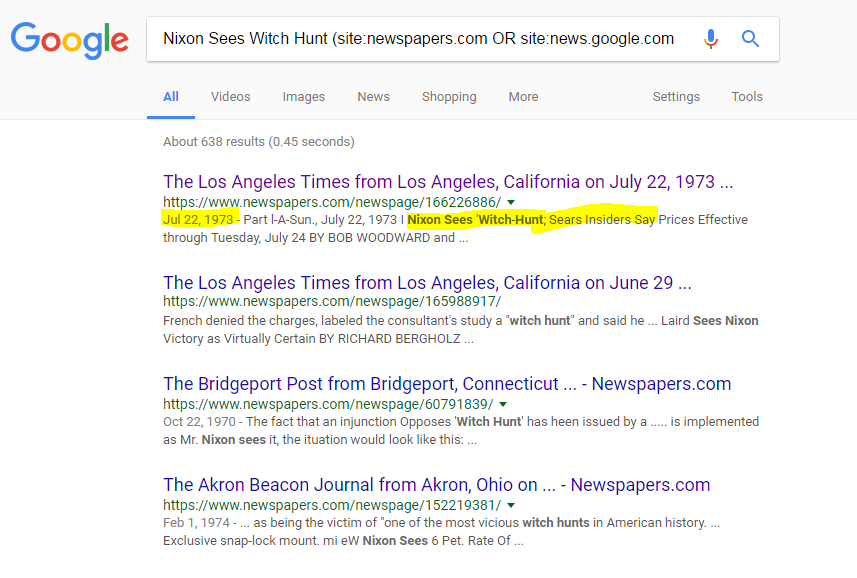This screenshot has height=578, width=857.
Task: Click 'Laird Sees Nixon' snippet text
Action: [709, 321]
